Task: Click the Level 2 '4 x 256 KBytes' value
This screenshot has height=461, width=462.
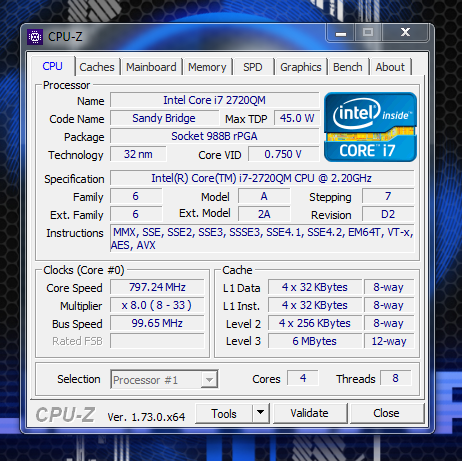Action: click(x=315, y=323)
